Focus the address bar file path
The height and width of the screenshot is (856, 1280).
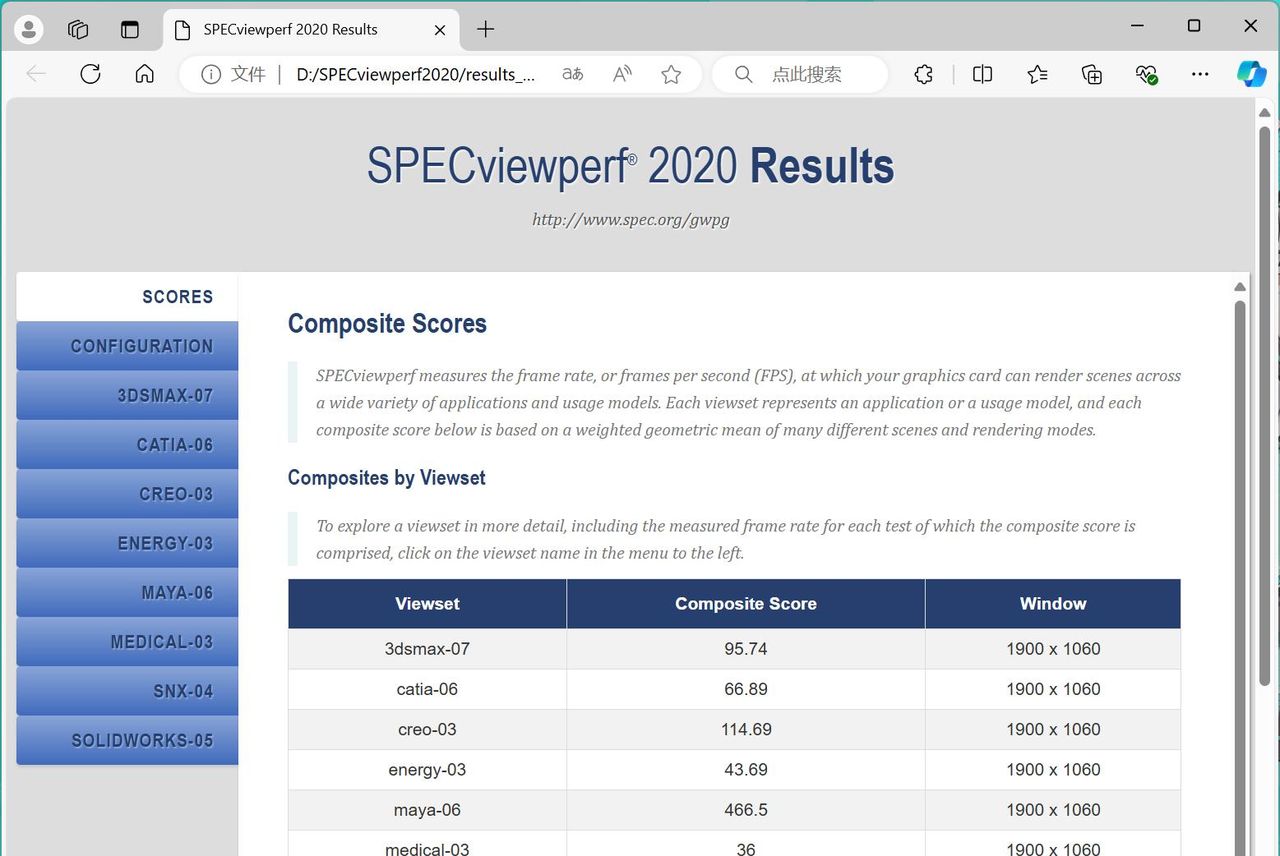tap(416, 74)
